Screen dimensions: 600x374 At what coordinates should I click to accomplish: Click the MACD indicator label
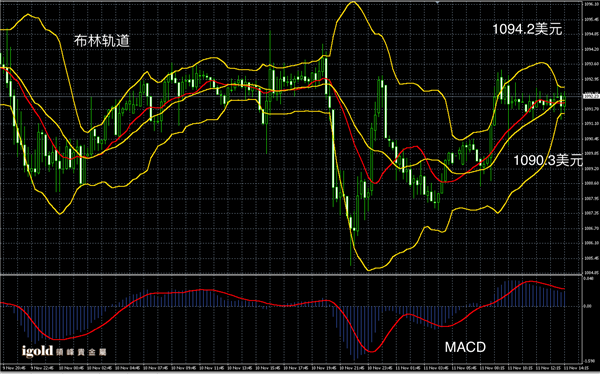pyautogui.click(x=465, y=347)
